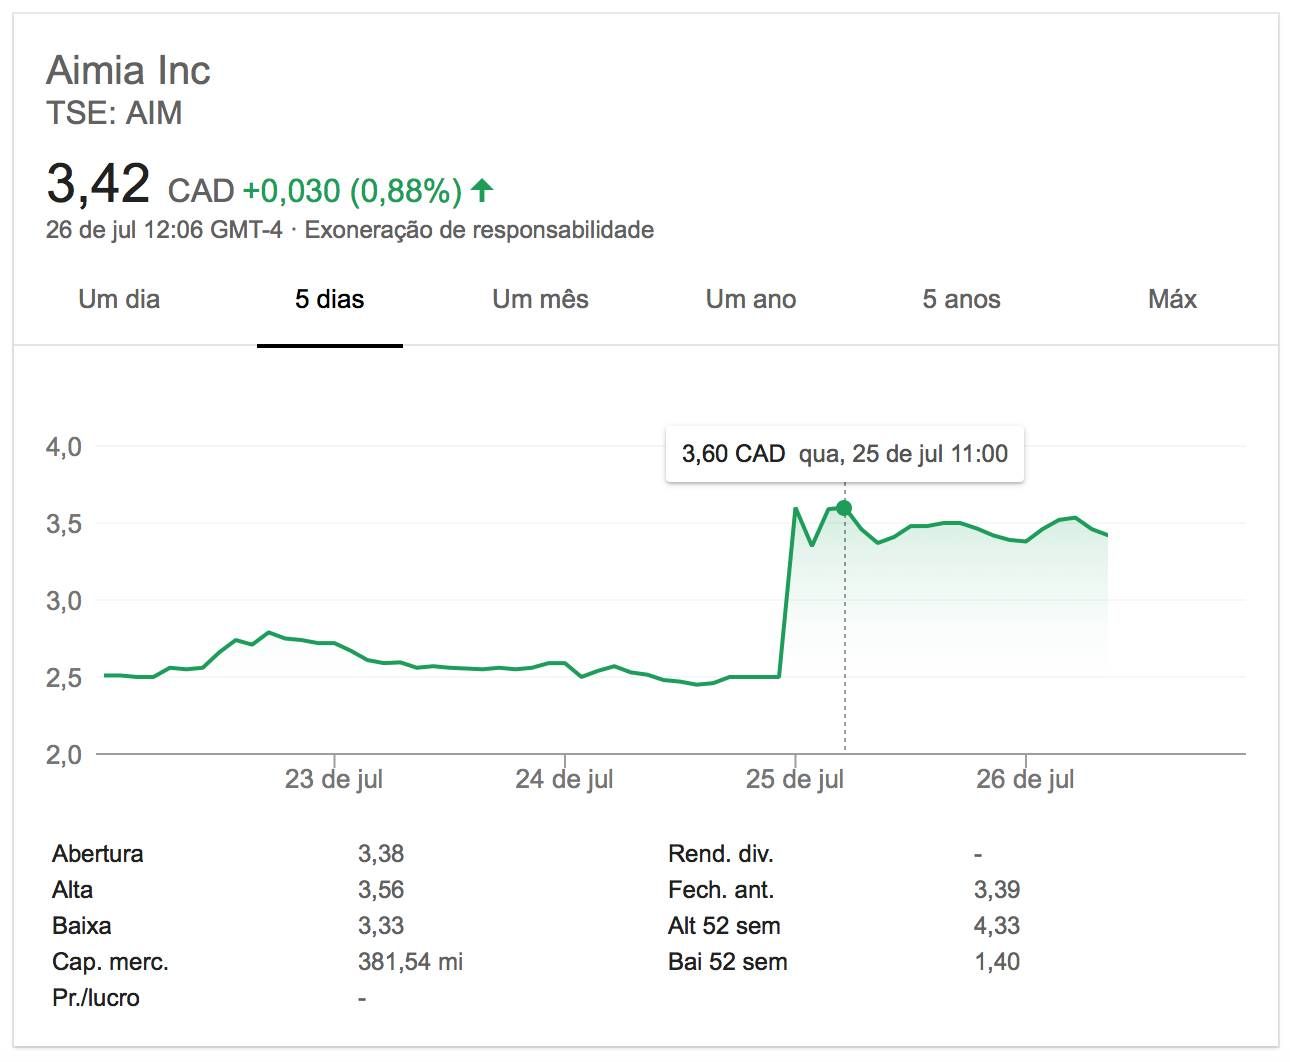Screen dimensions: 1290x1062
Task: Click the CAD currency label beside price
Action: (x=201, y=190)
